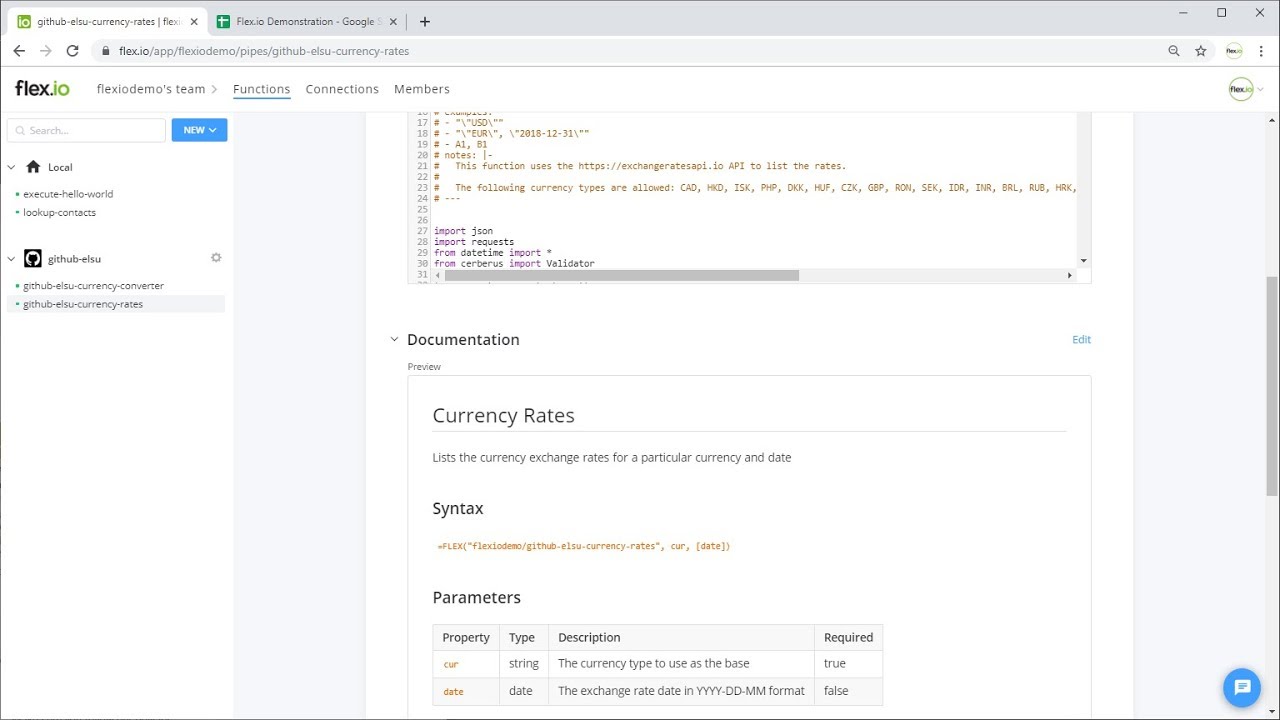Viewport: 1280px width, 720px height.
Task: Click the 'import requests' code line
Action: click(474, 242)
